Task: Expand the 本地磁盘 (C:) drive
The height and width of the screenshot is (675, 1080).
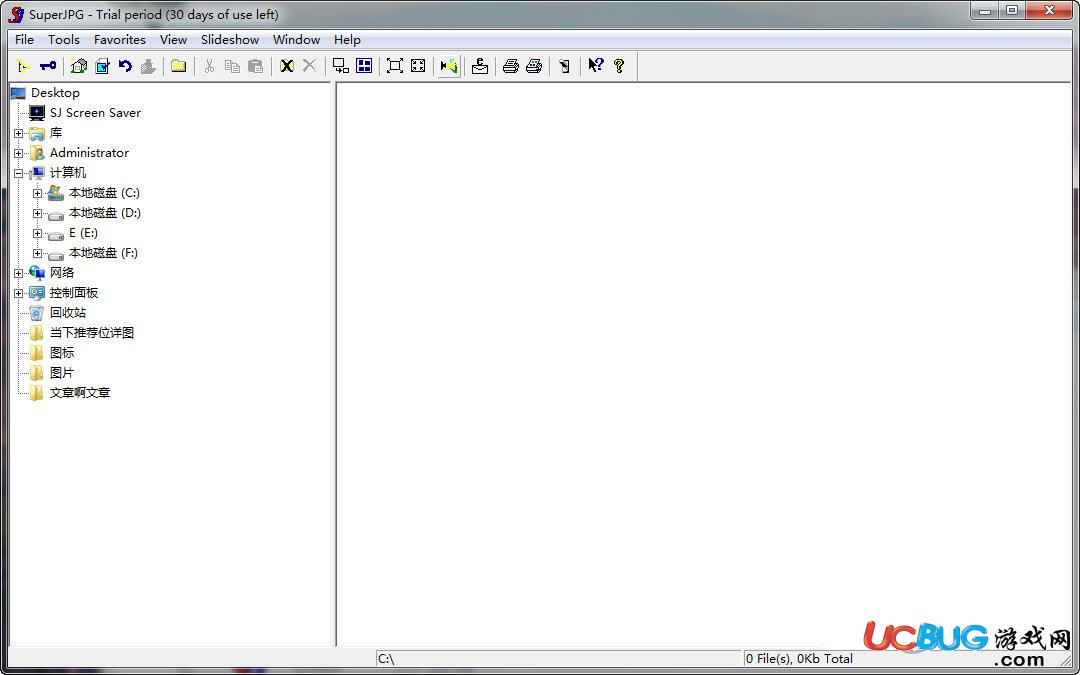Action: pyautogui.click(x=38, y=193)
